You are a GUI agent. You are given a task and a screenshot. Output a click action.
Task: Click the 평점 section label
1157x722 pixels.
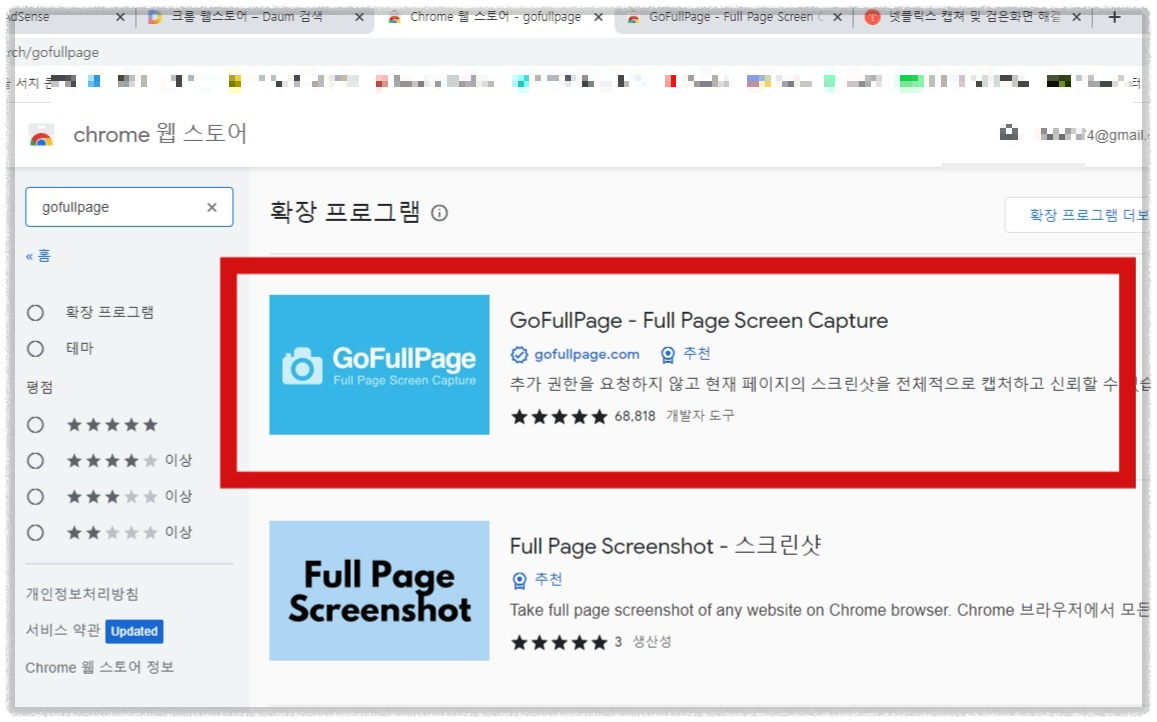[39, 388]
